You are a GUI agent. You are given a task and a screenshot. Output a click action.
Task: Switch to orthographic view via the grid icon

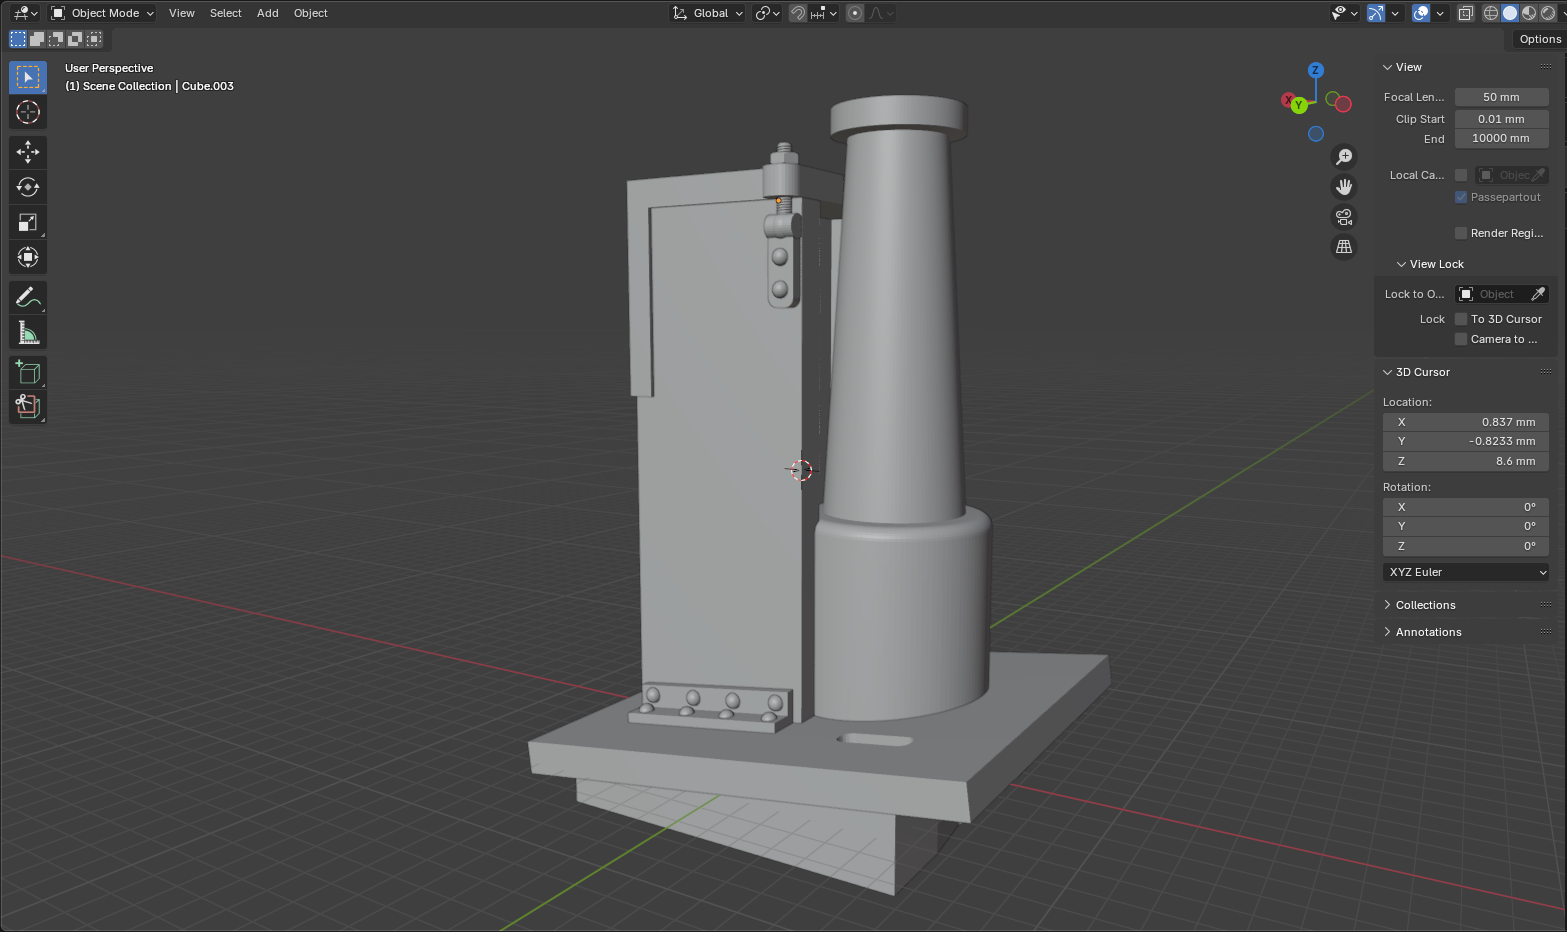click(1344, 247)
